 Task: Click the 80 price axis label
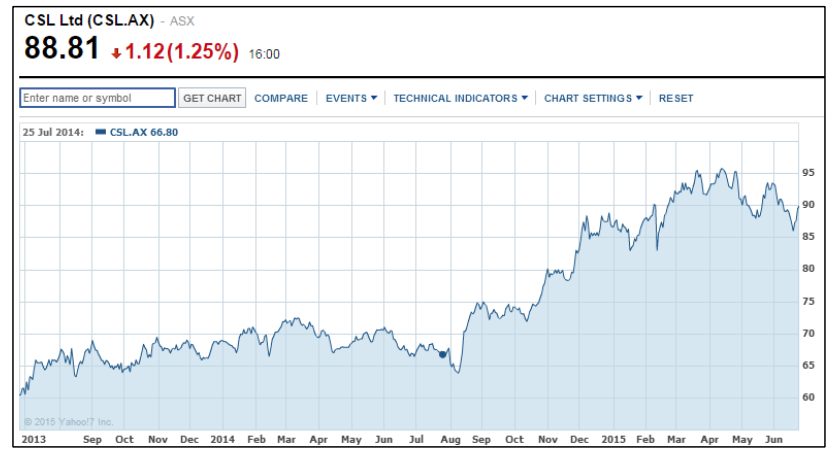click(808, 269)
